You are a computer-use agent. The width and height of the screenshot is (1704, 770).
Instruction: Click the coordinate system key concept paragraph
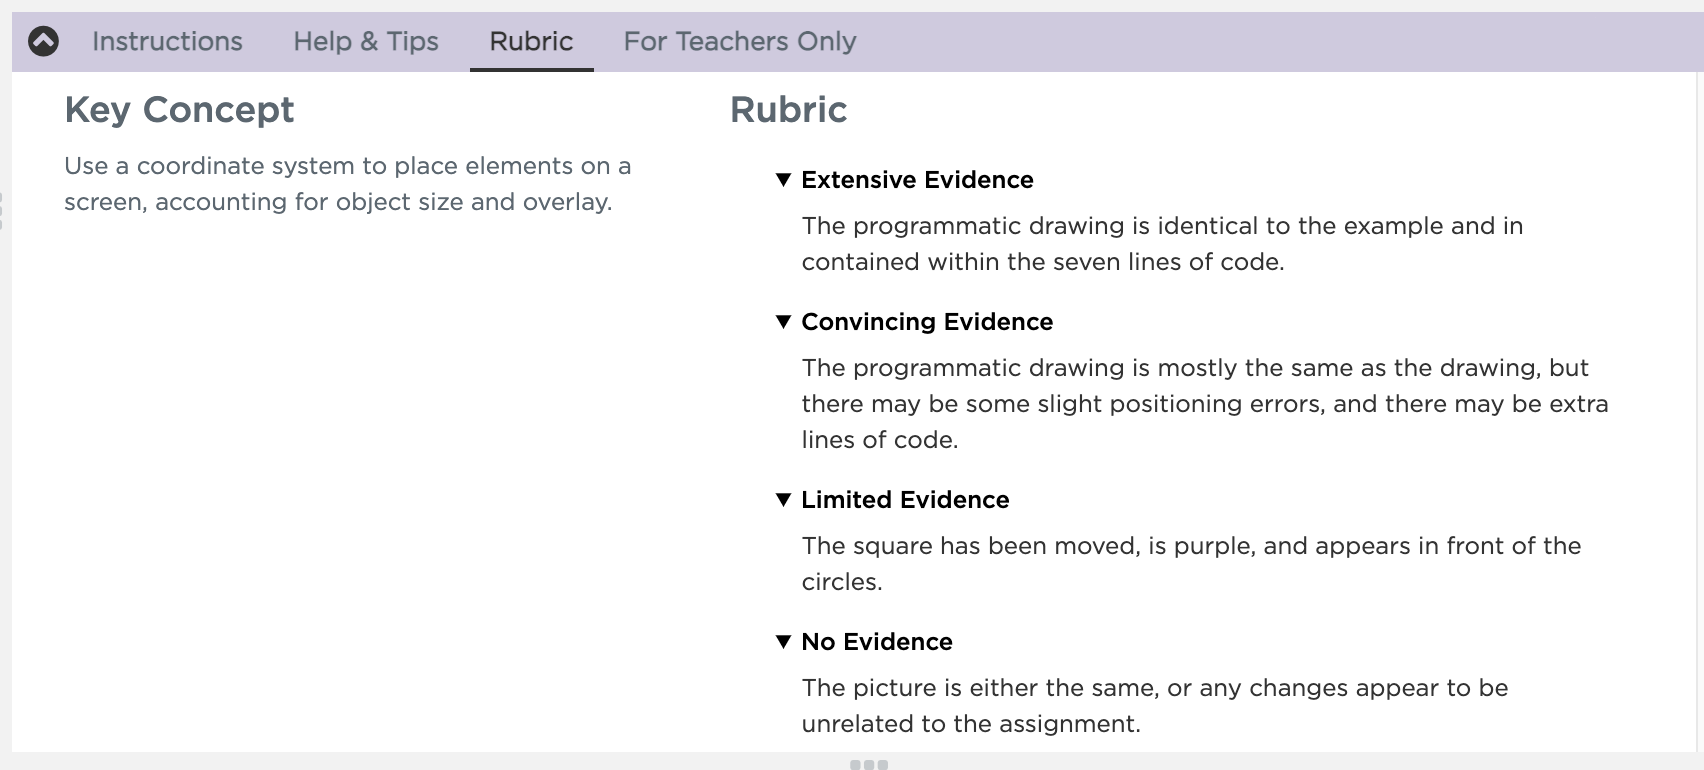pyautogui.click(x=347, y=184)
